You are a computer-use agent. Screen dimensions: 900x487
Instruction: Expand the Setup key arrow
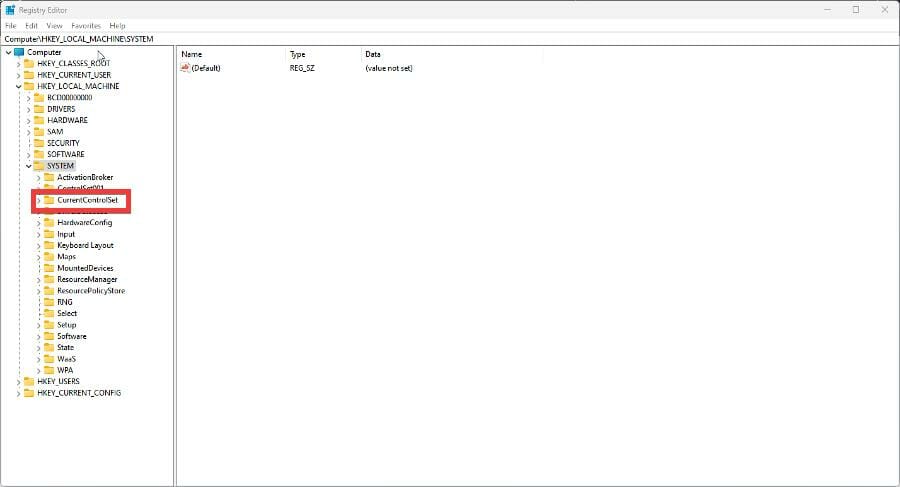38,325
